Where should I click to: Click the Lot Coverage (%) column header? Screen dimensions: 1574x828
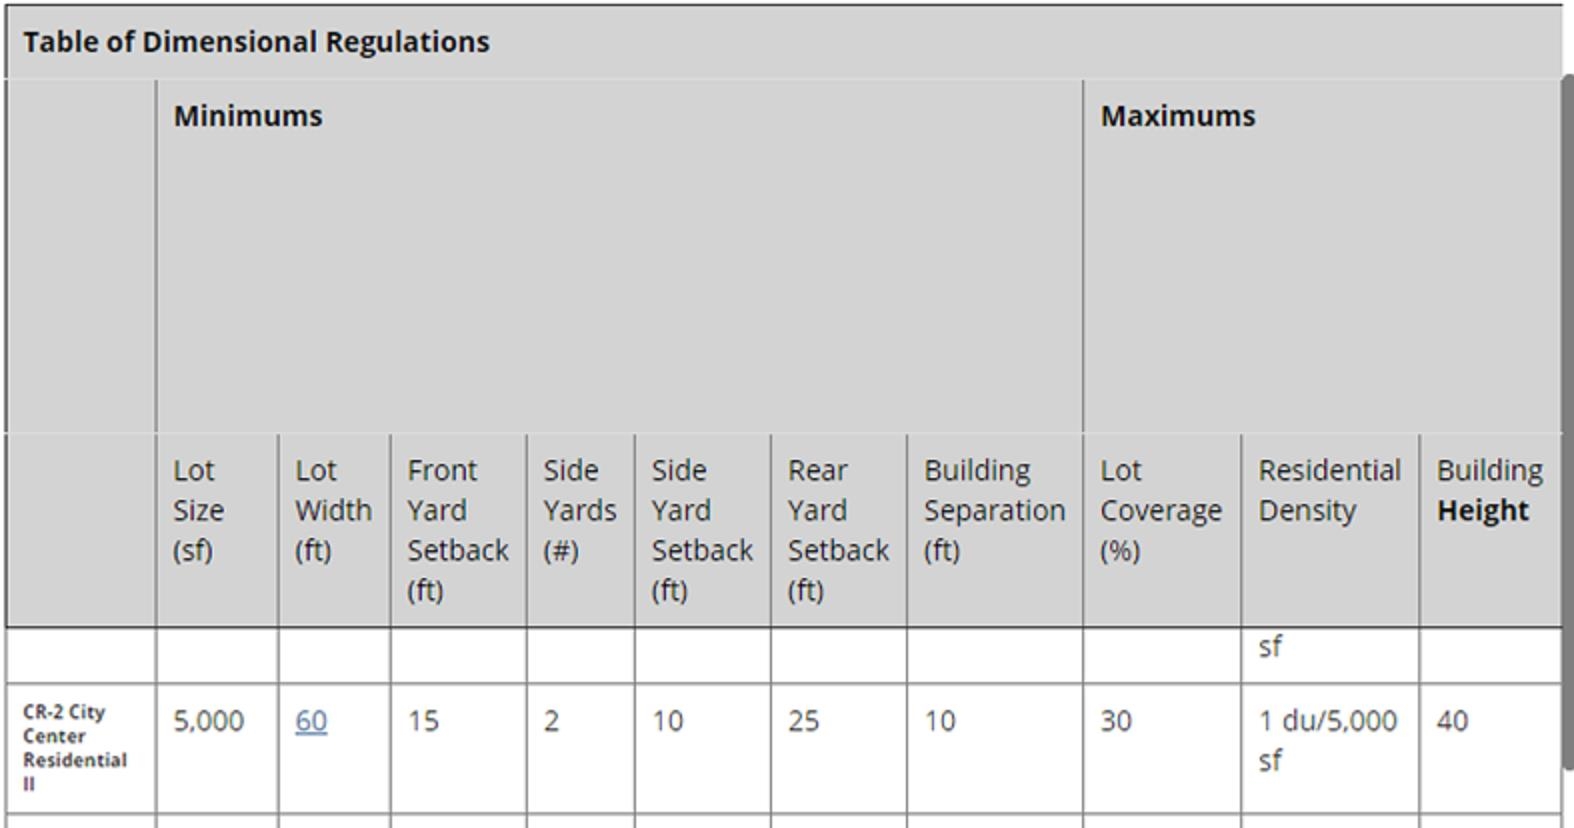(x=1160, y=510)
